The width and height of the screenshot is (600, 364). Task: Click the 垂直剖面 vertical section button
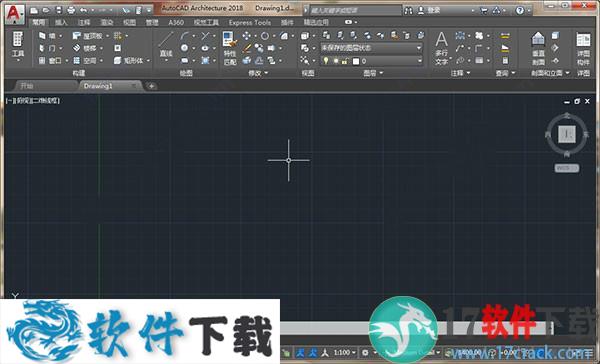pos(538,48)
